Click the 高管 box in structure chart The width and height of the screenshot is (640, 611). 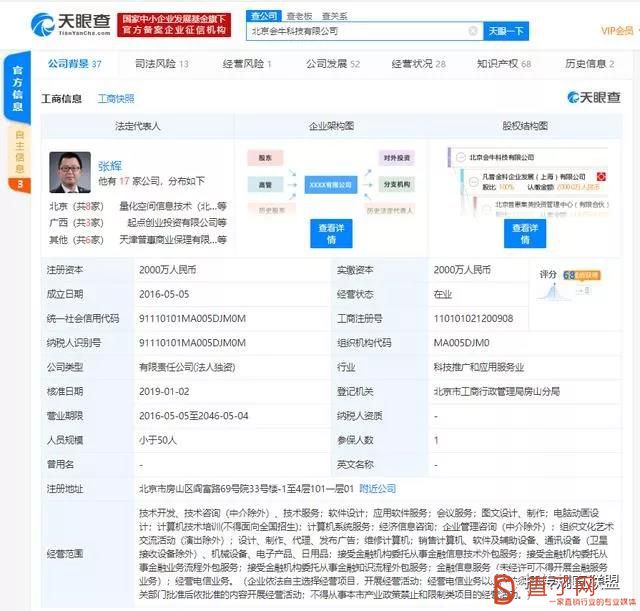pos(265,185)
